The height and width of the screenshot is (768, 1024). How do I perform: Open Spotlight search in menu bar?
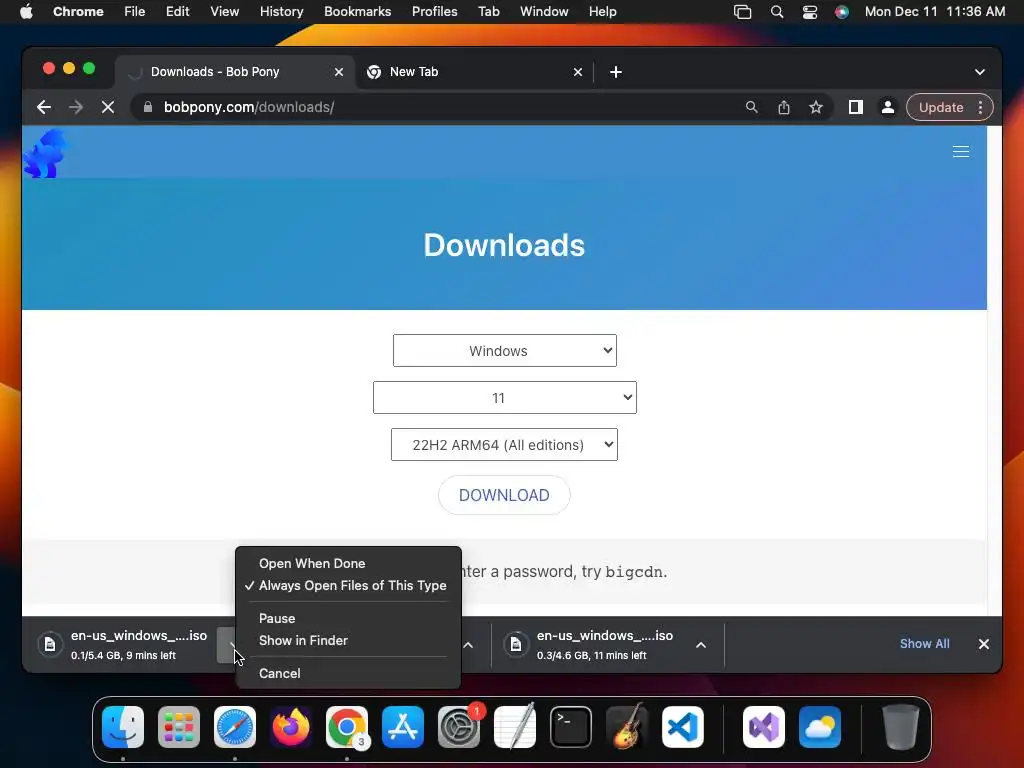(776, 12)
